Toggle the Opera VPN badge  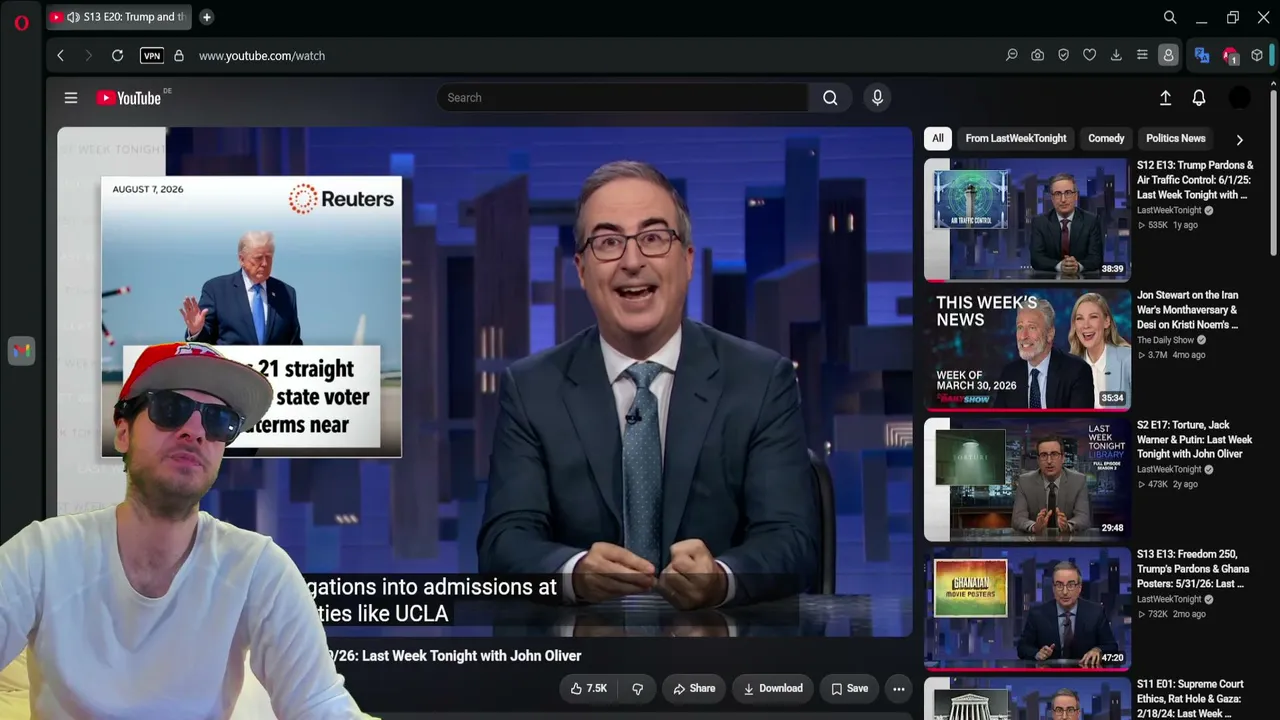point(152,56)
